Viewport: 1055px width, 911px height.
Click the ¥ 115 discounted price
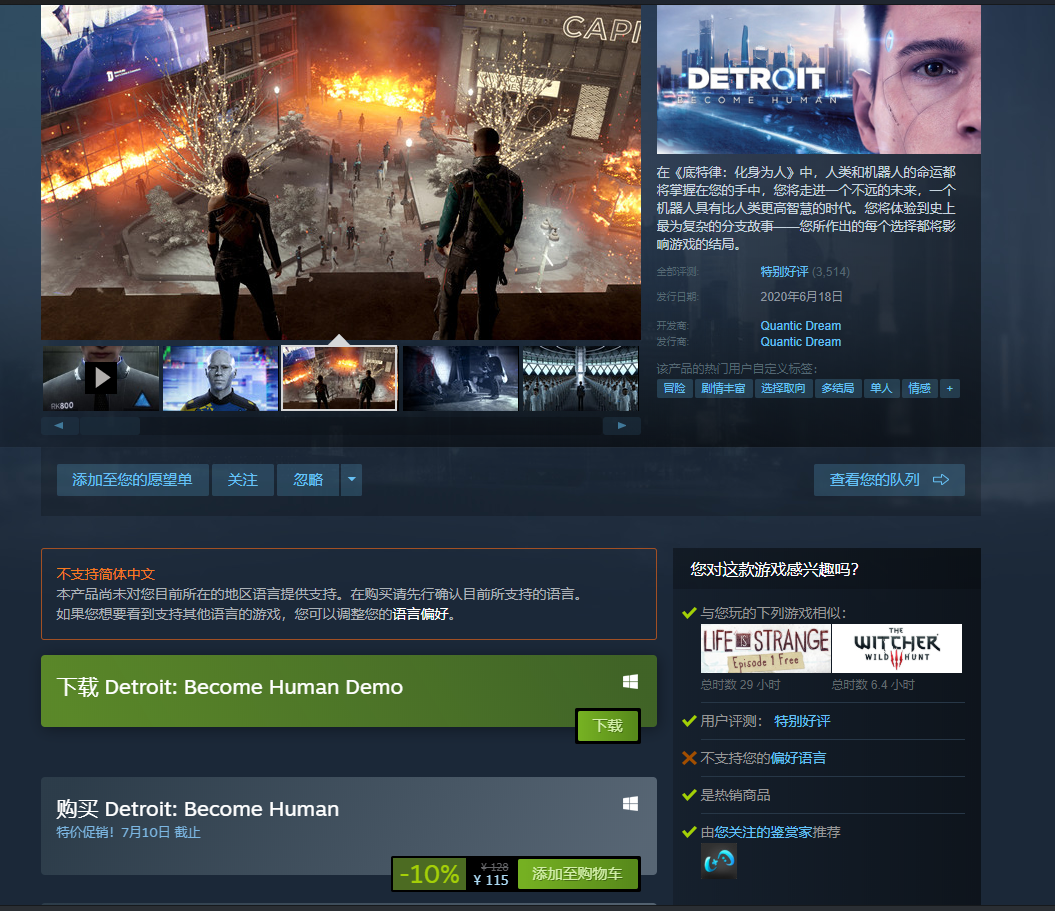click(491, 879)
